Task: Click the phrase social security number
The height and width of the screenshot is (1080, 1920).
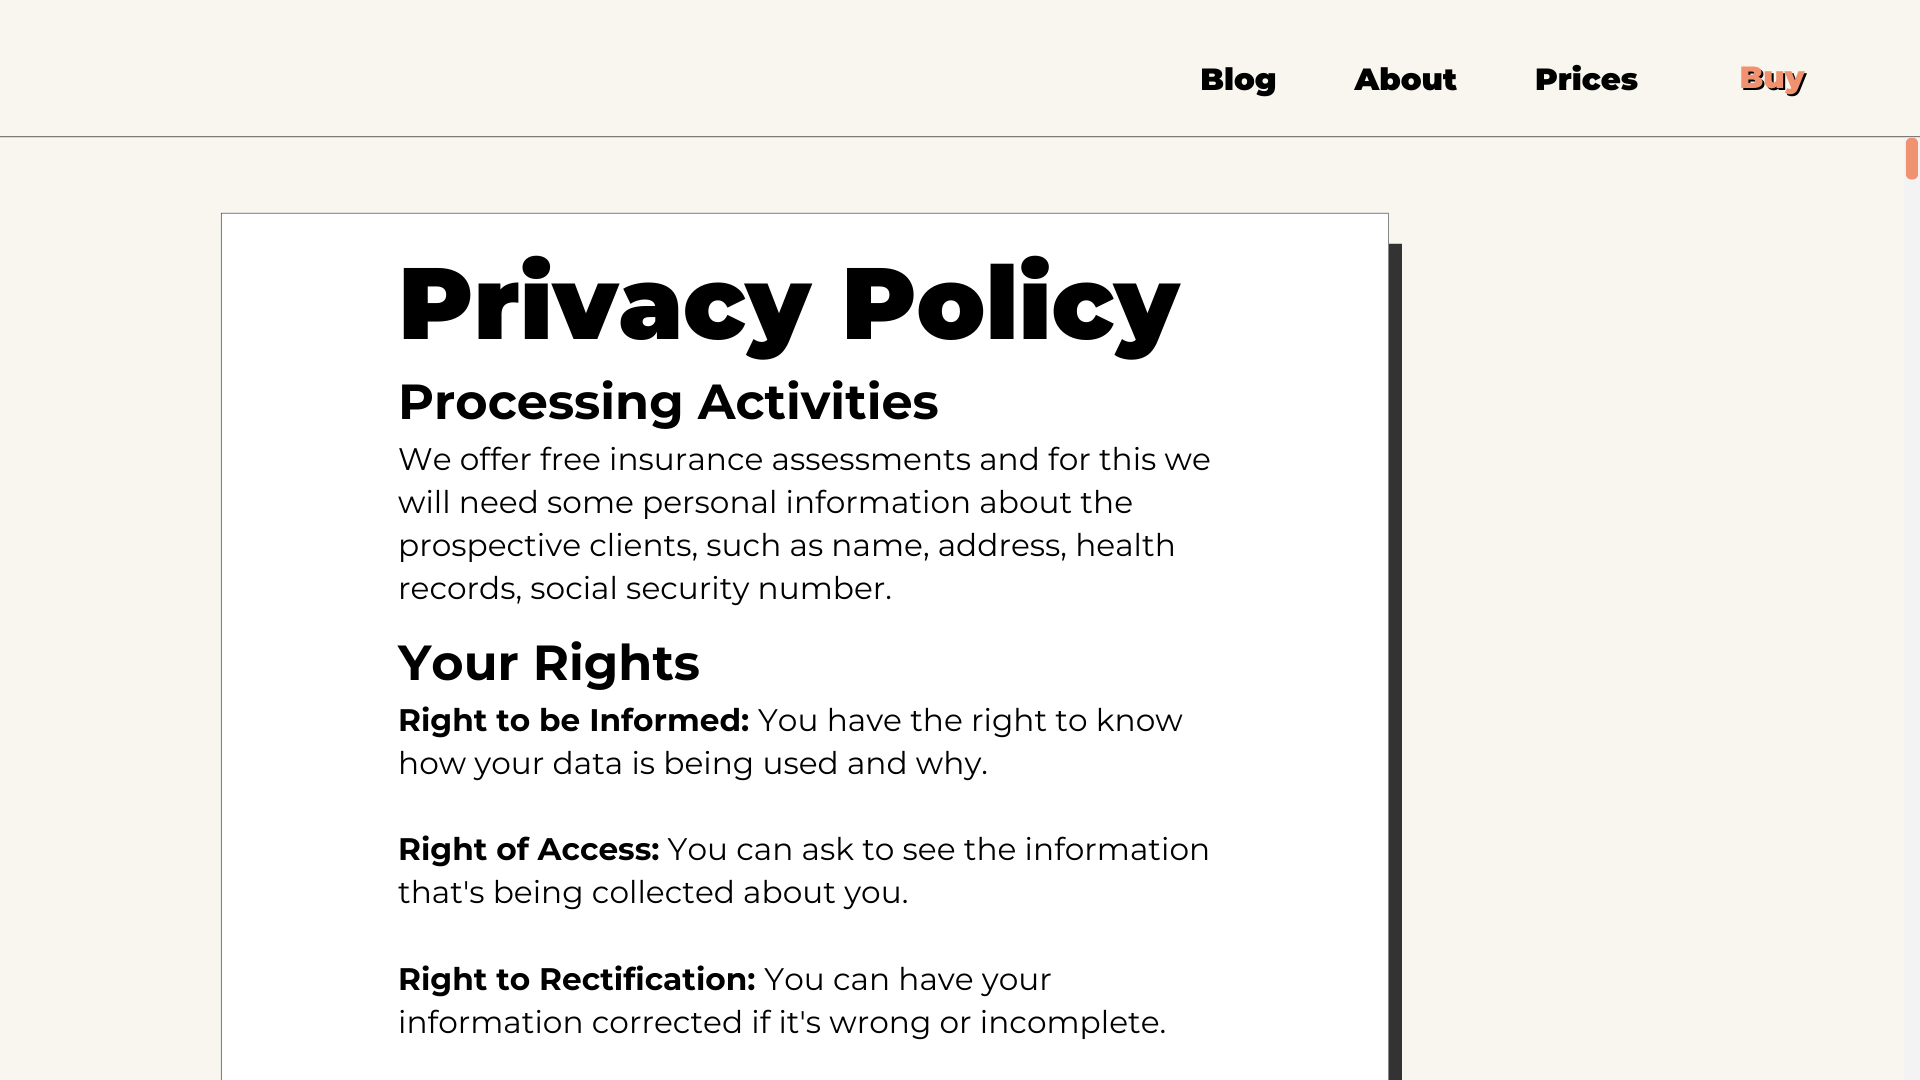Action: pos(708,589)
